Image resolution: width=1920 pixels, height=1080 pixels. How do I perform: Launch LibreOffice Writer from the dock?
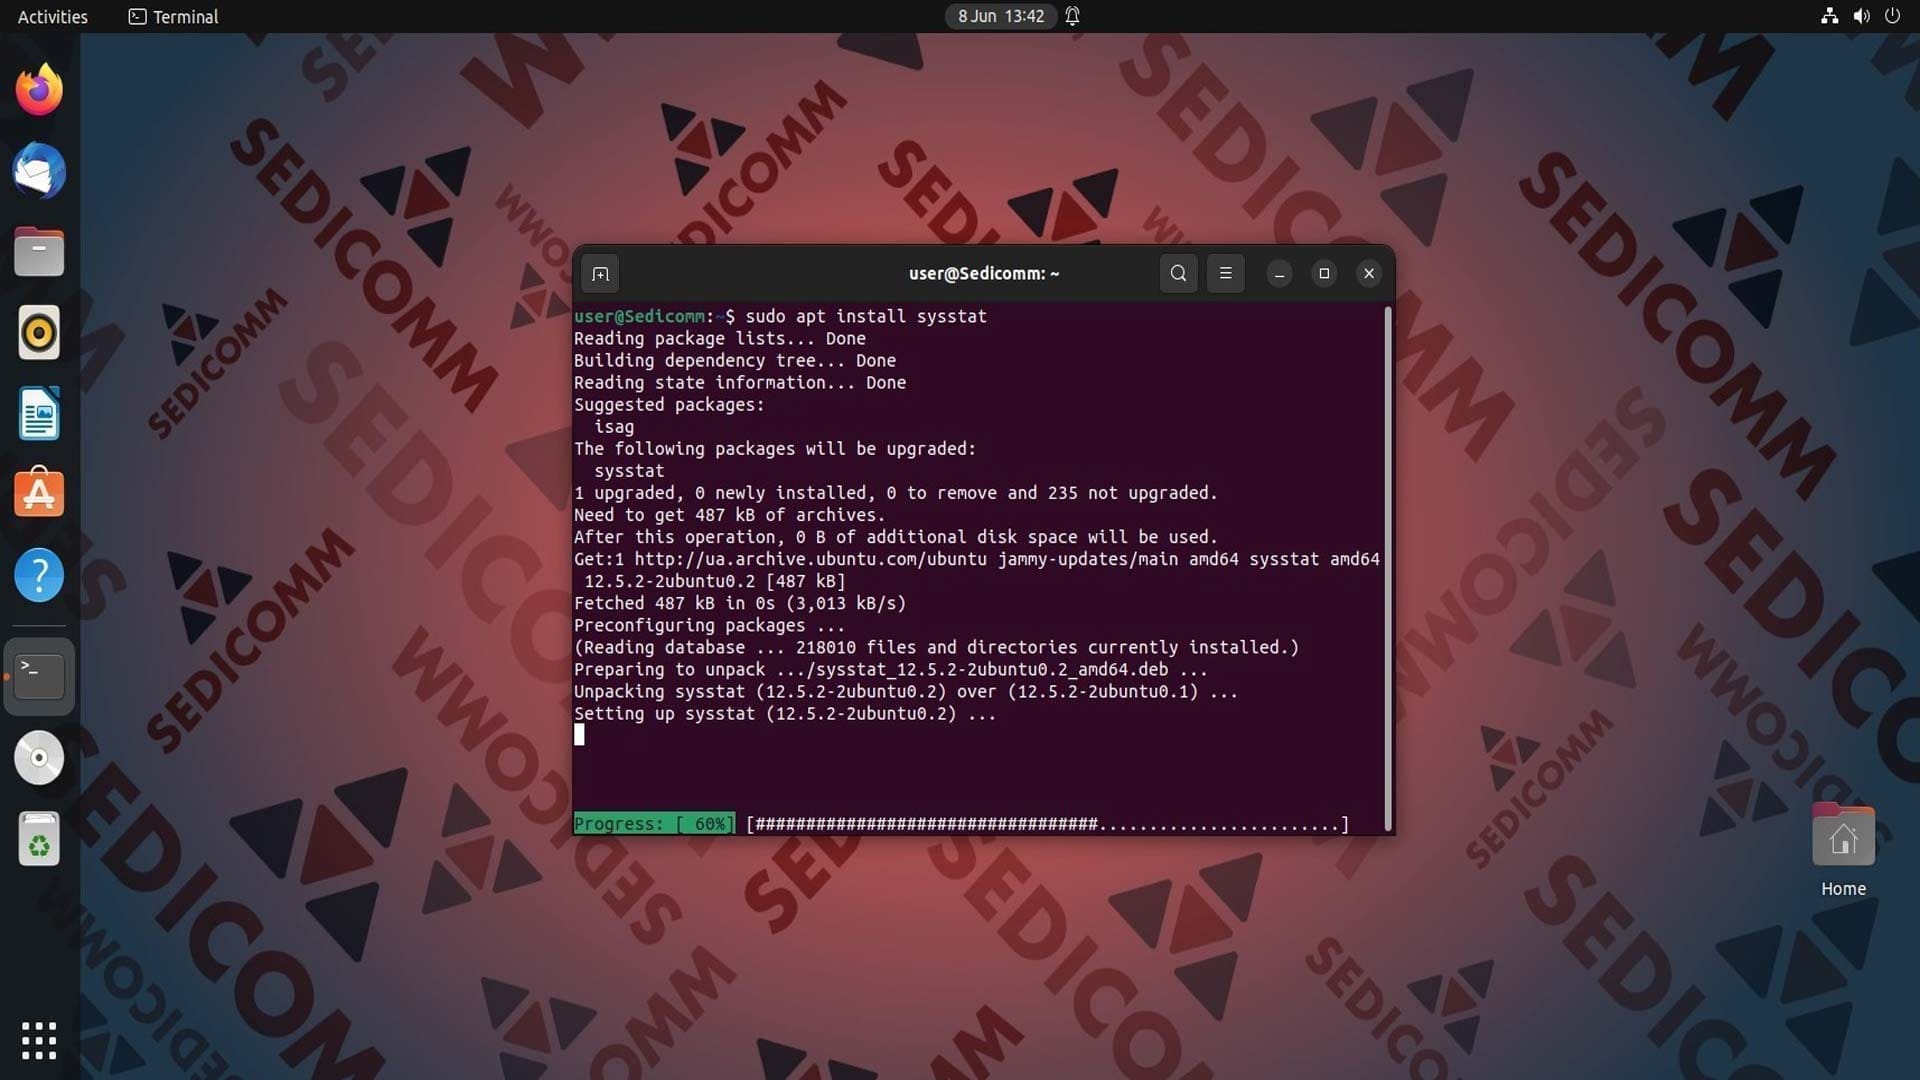click(39, 413)
